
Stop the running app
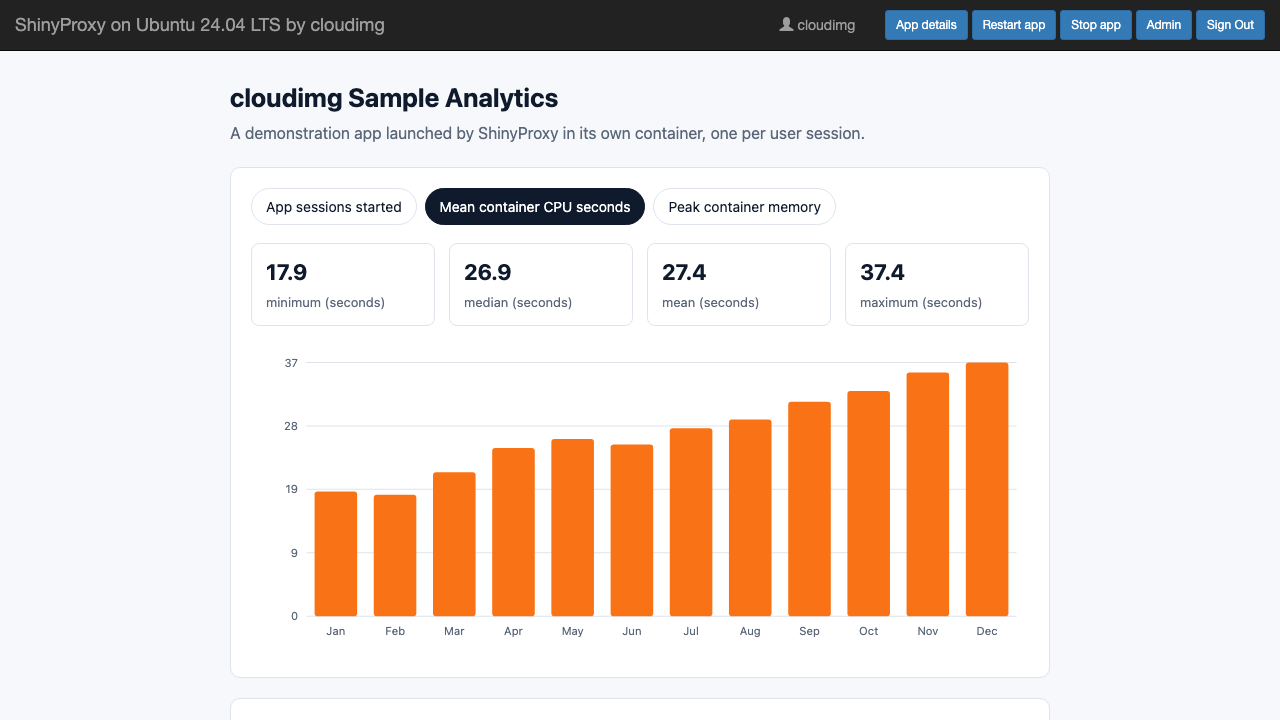click(x=1096, y=25)
